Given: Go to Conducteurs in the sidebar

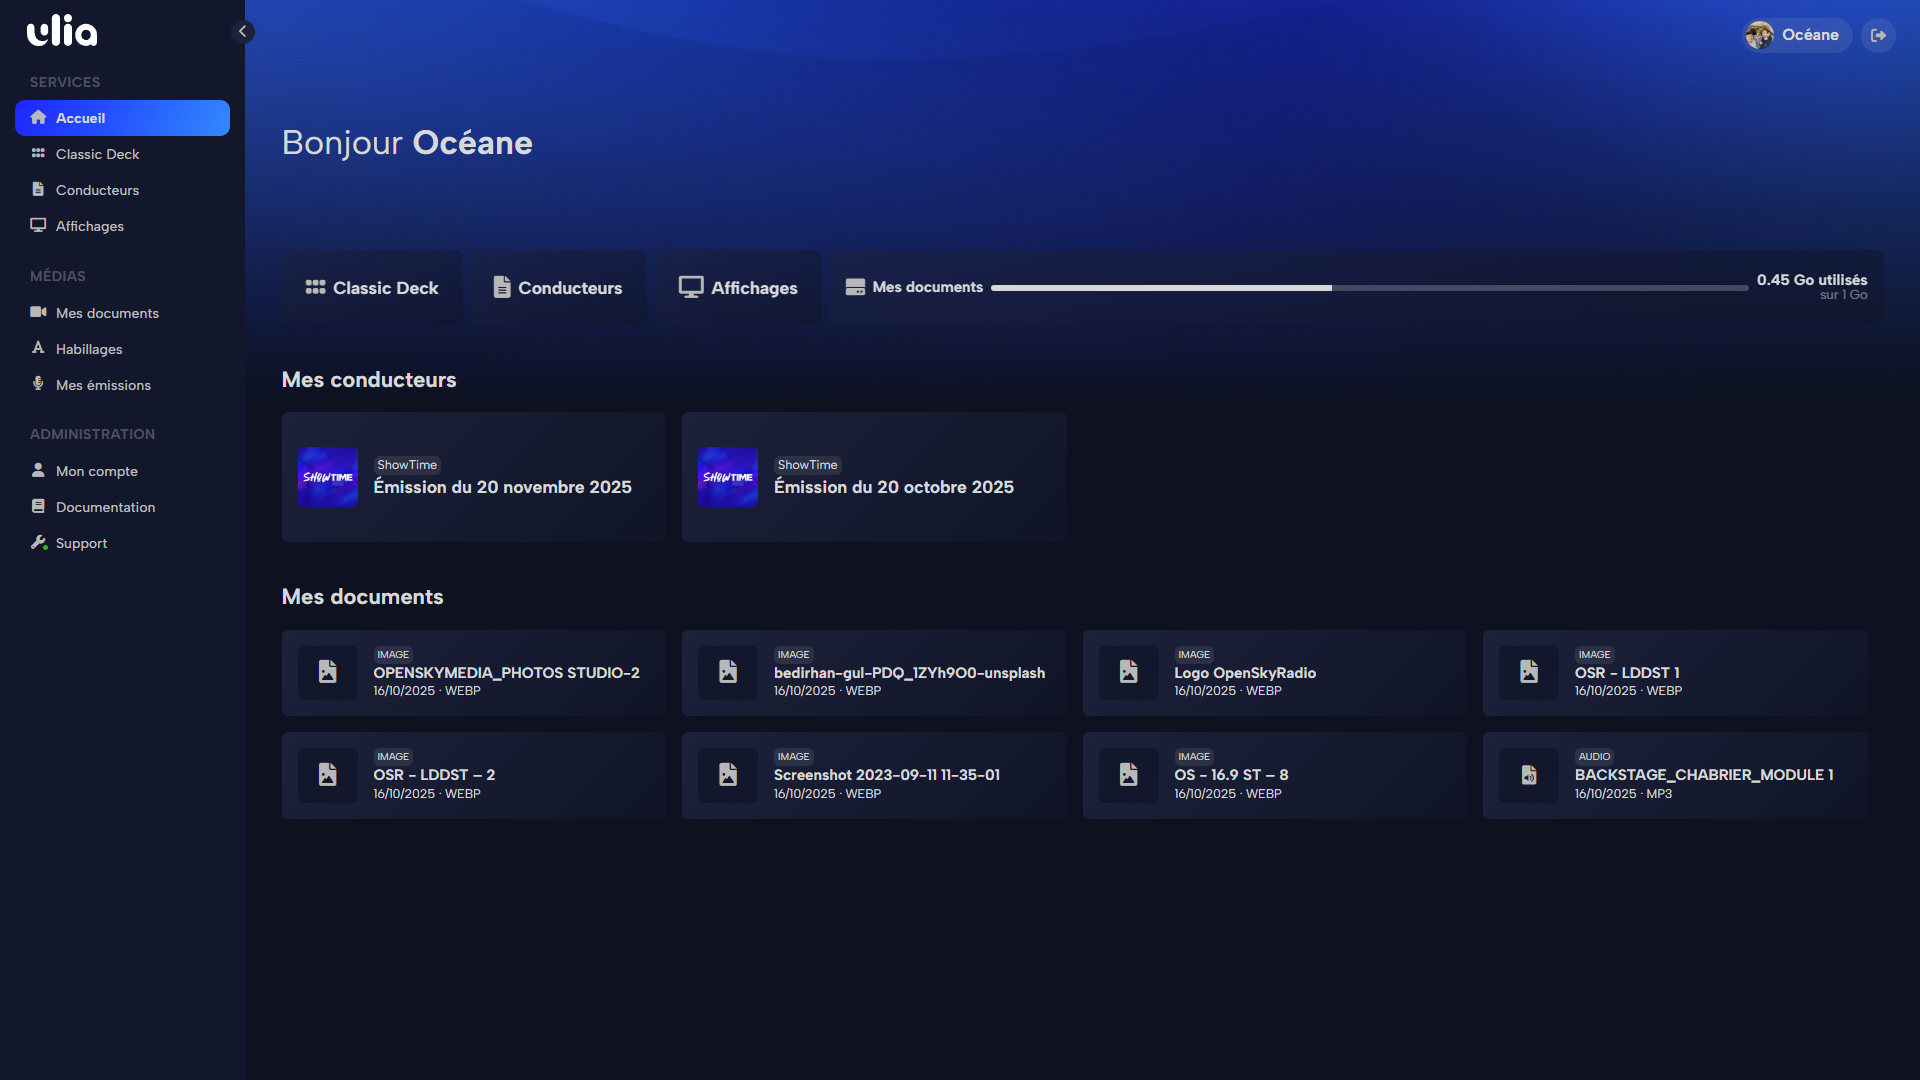Looking at the screenshot, I should click(97, 190).
